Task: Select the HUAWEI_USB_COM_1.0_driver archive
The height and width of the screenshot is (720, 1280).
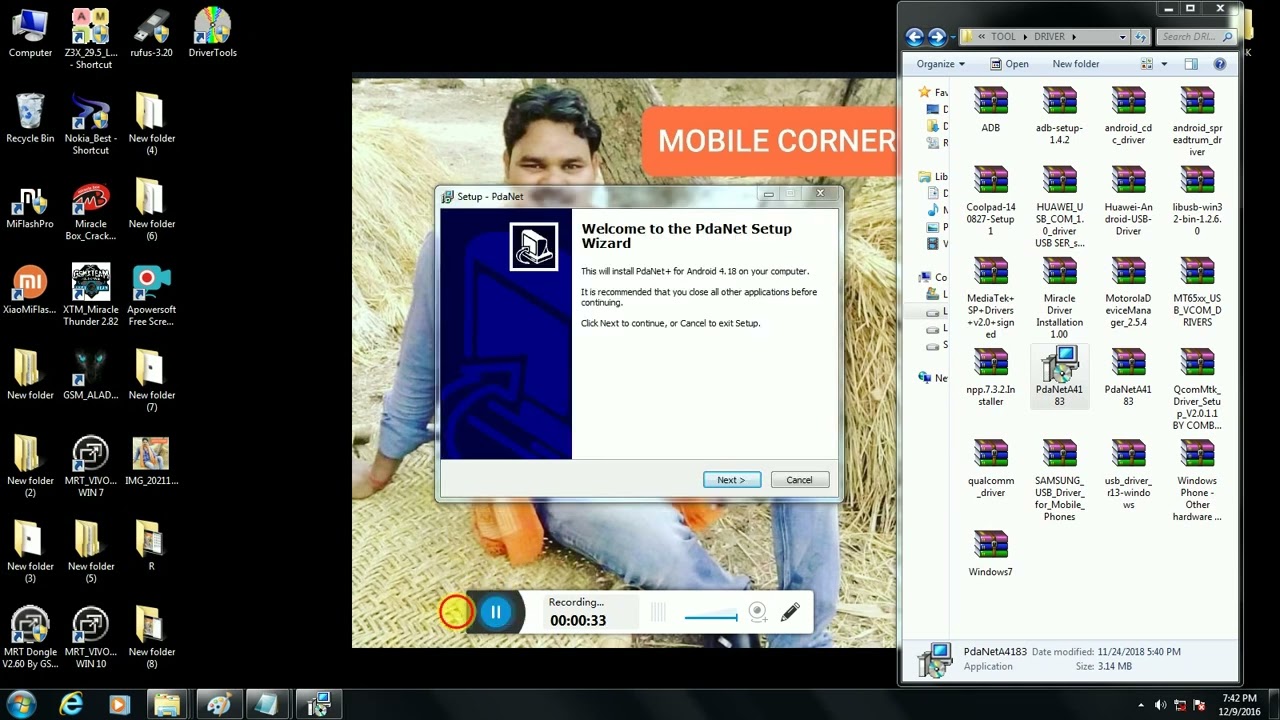Action: (1060, 207)
